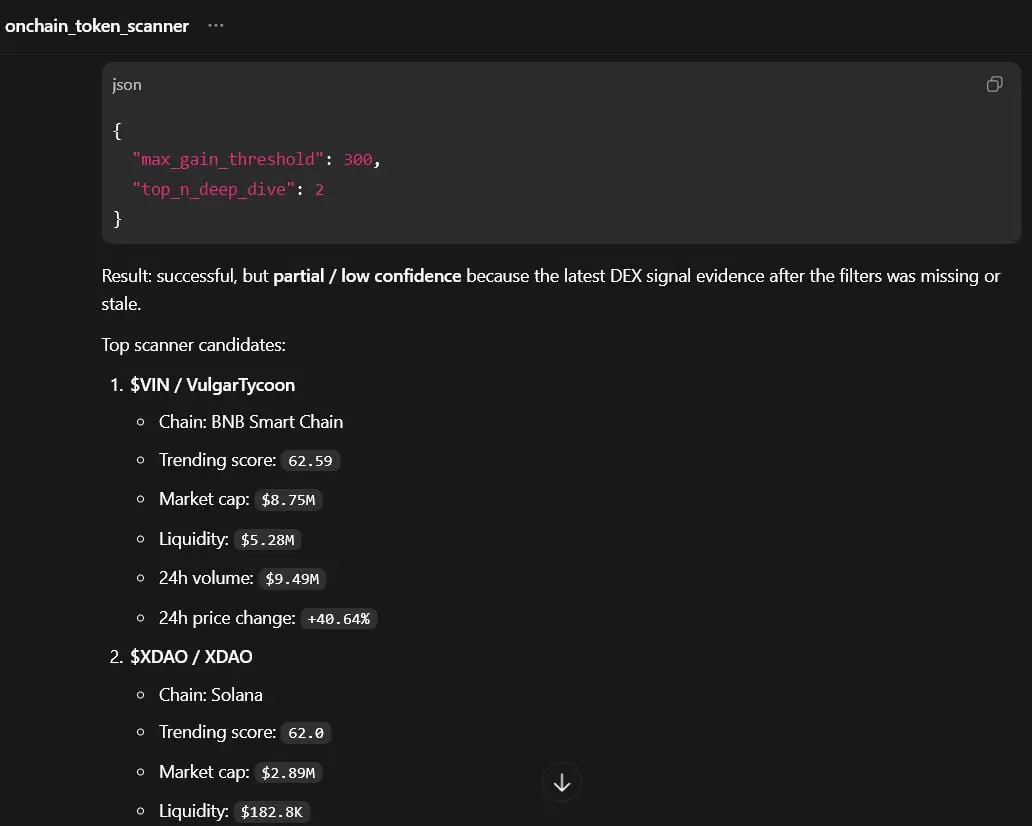Click the $8.75M market cap chip
Image resolution: width=1032 pixels, height=826 pixels.
pos(288,500)
